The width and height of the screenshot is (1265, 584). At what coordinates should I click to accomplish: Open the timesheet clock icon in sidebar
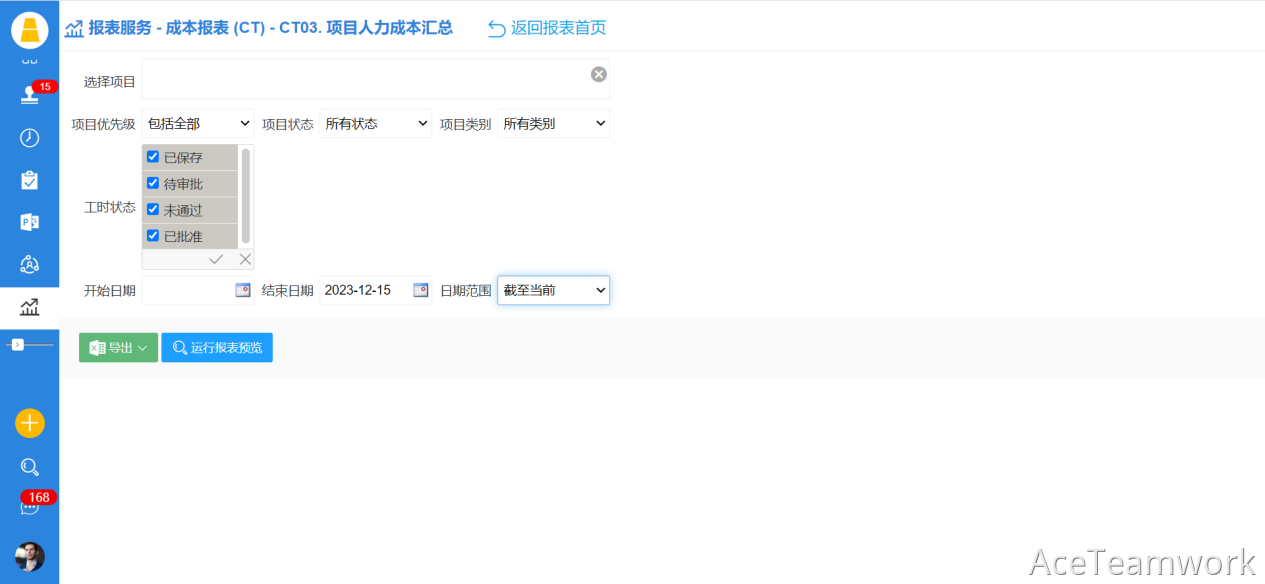coord(29,138)
